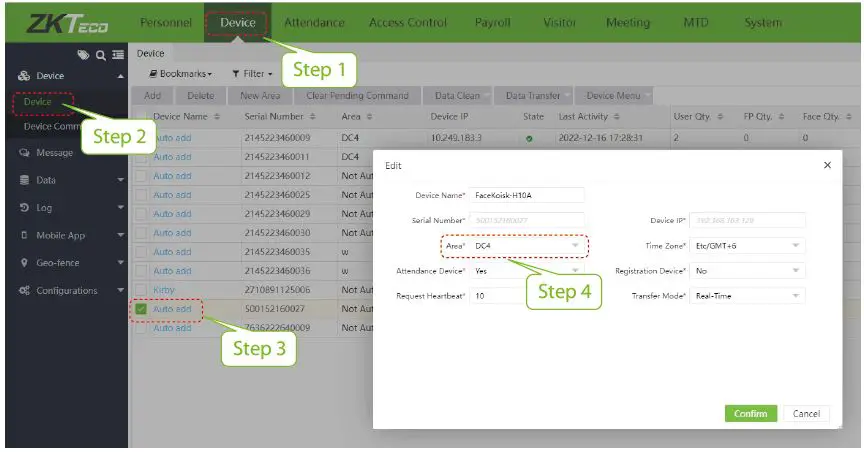Check the row with serial 2145223460030
This screenshot has width=864, height=452.
point(141,233)
